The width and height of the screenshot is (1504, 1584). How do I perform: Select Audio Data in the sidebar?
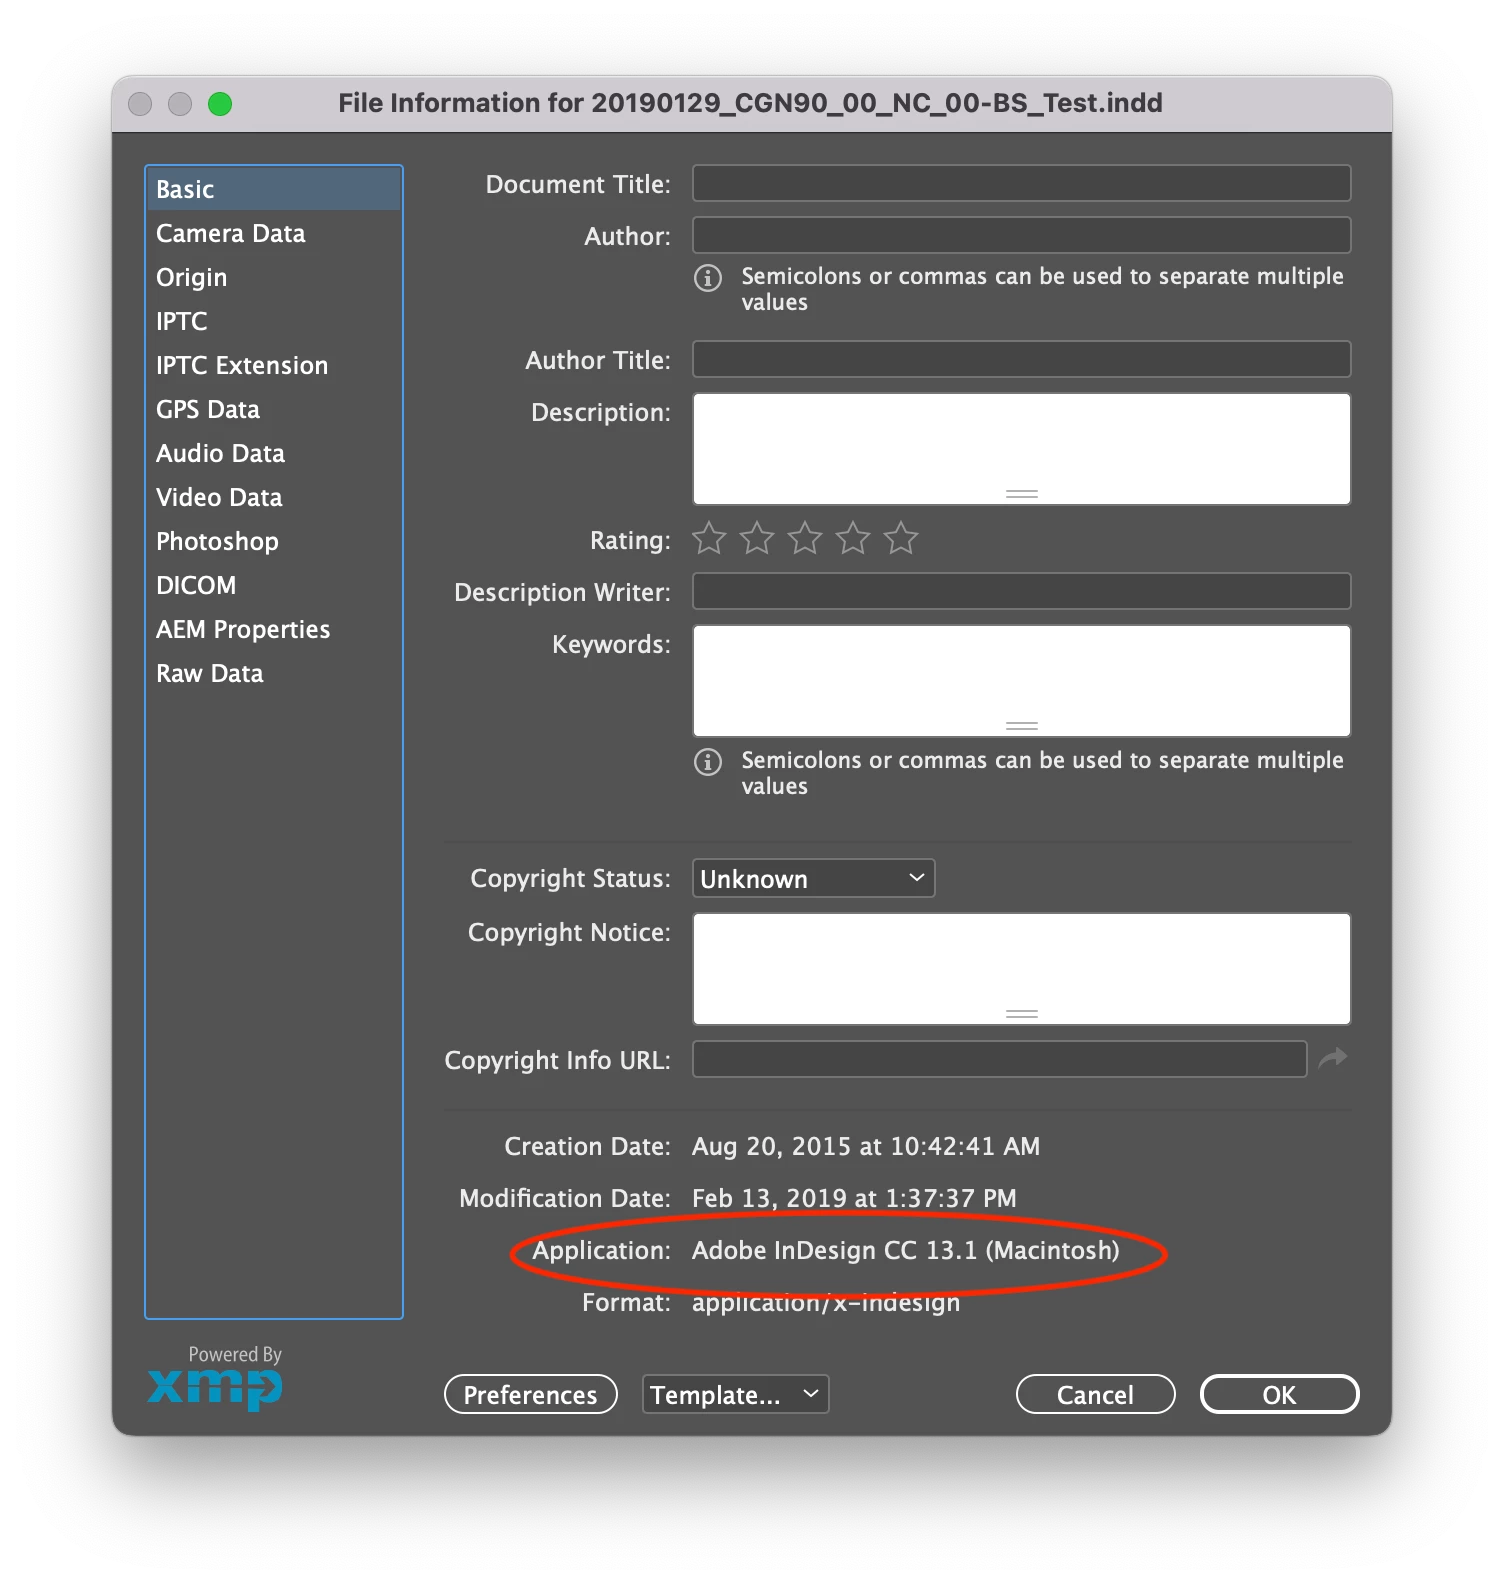(274, 453)
